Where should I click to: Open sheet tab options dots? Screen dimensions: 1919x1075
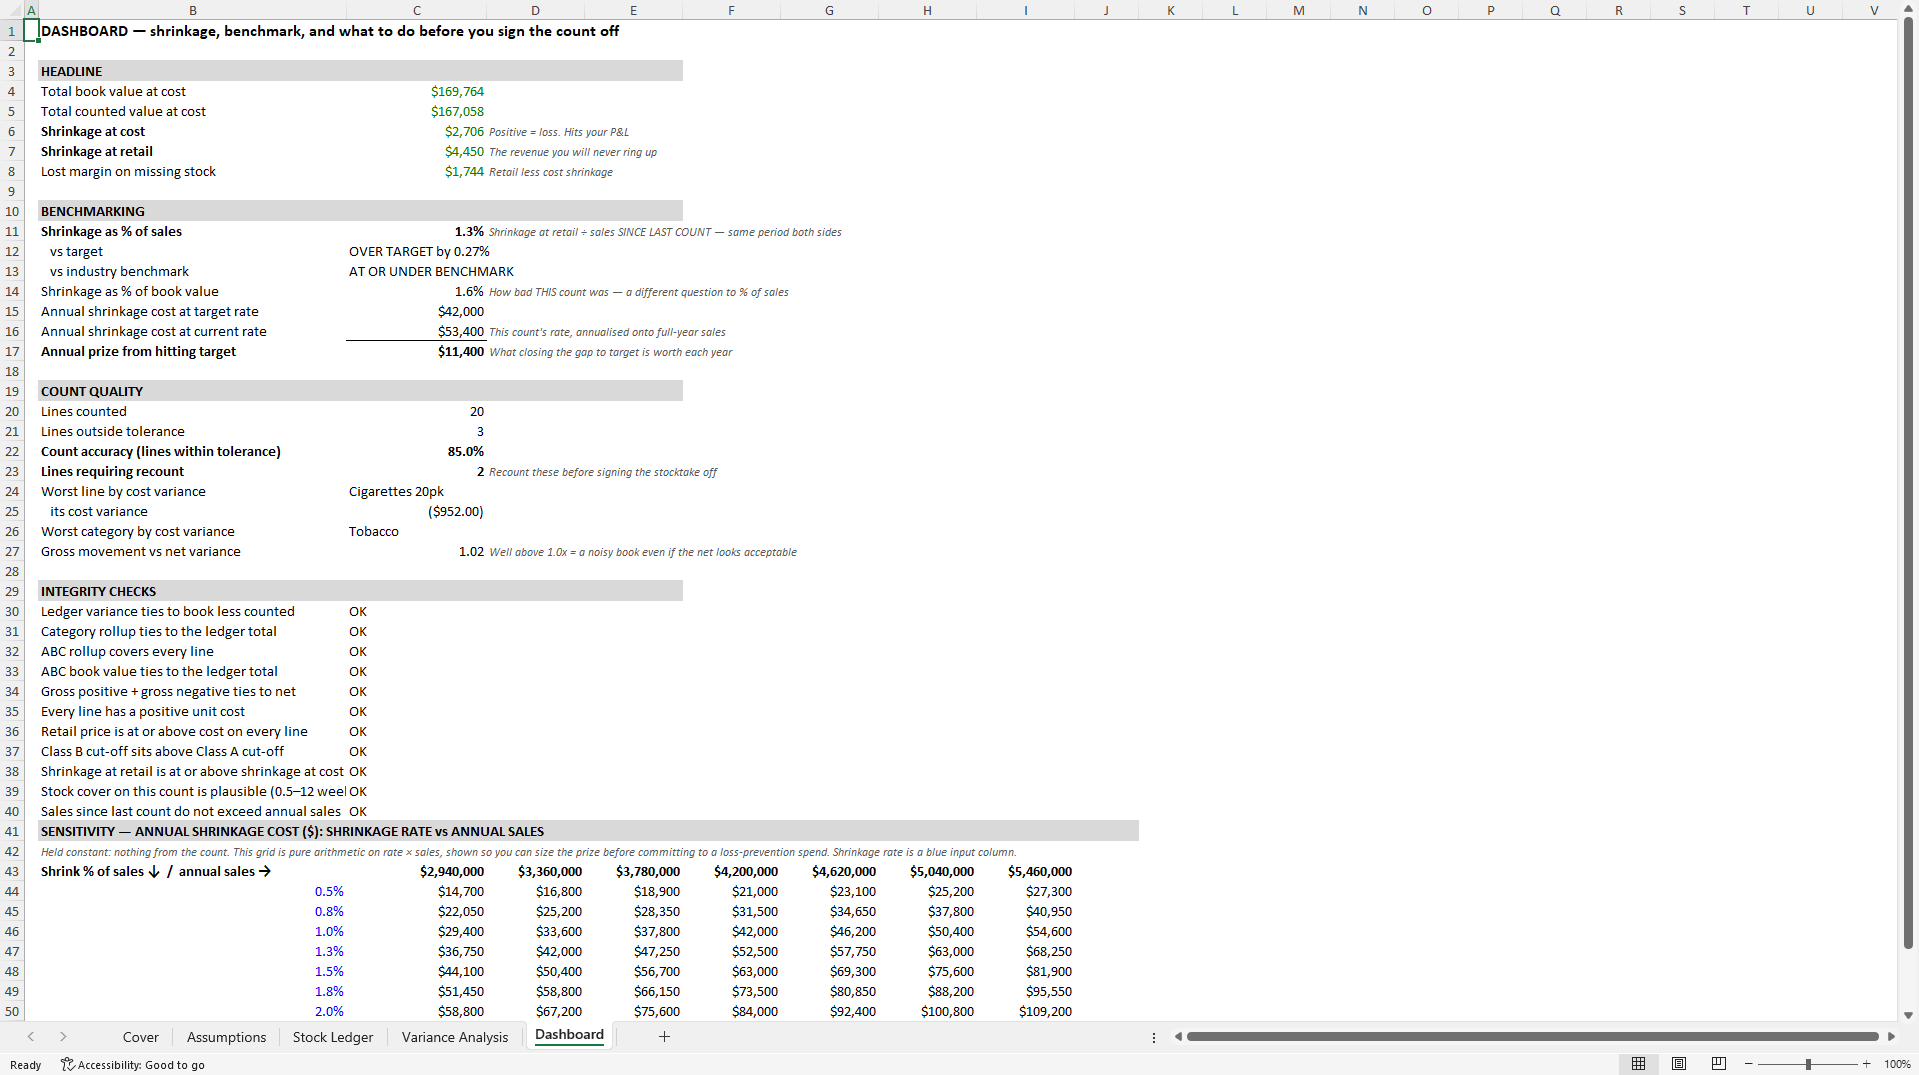[1153, 1037]
